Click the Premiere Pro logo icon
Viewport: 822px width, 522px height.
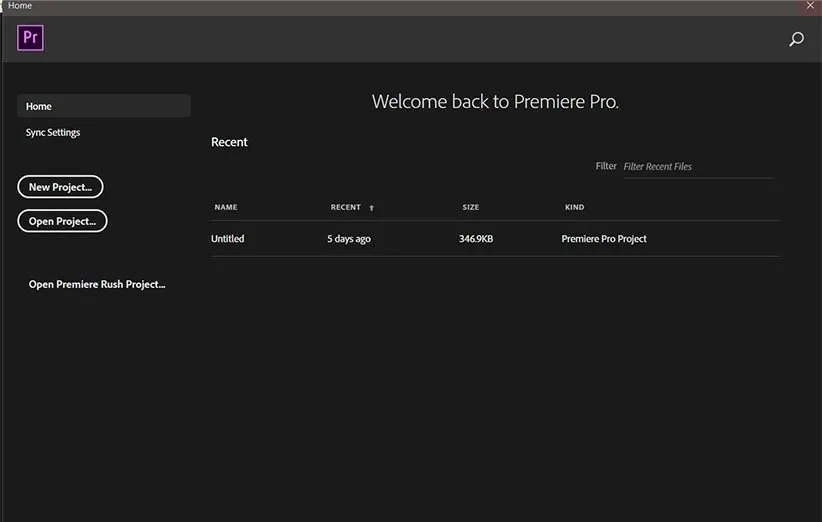(x=30, y=38)
